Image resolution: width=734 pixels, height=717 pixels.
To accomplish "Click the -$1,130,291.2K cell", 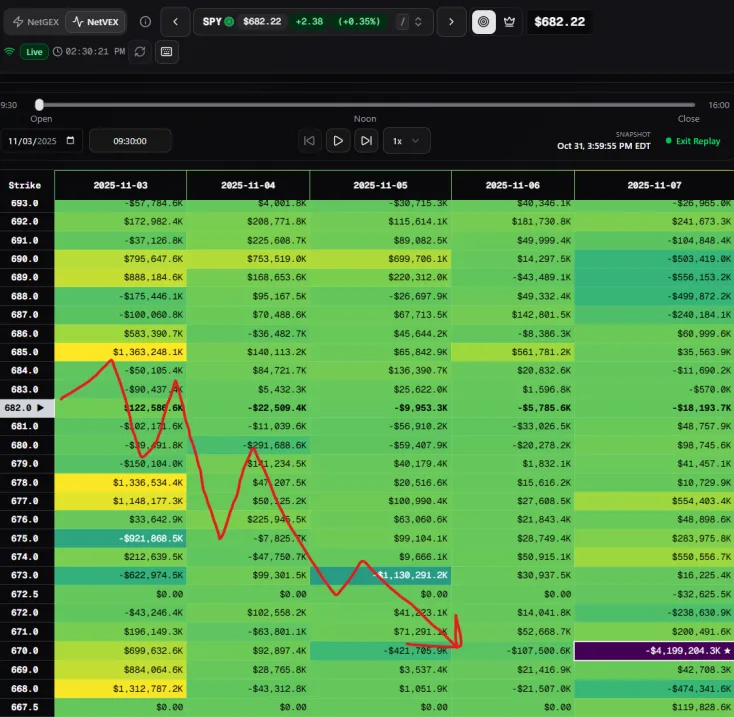I will 380,575.
